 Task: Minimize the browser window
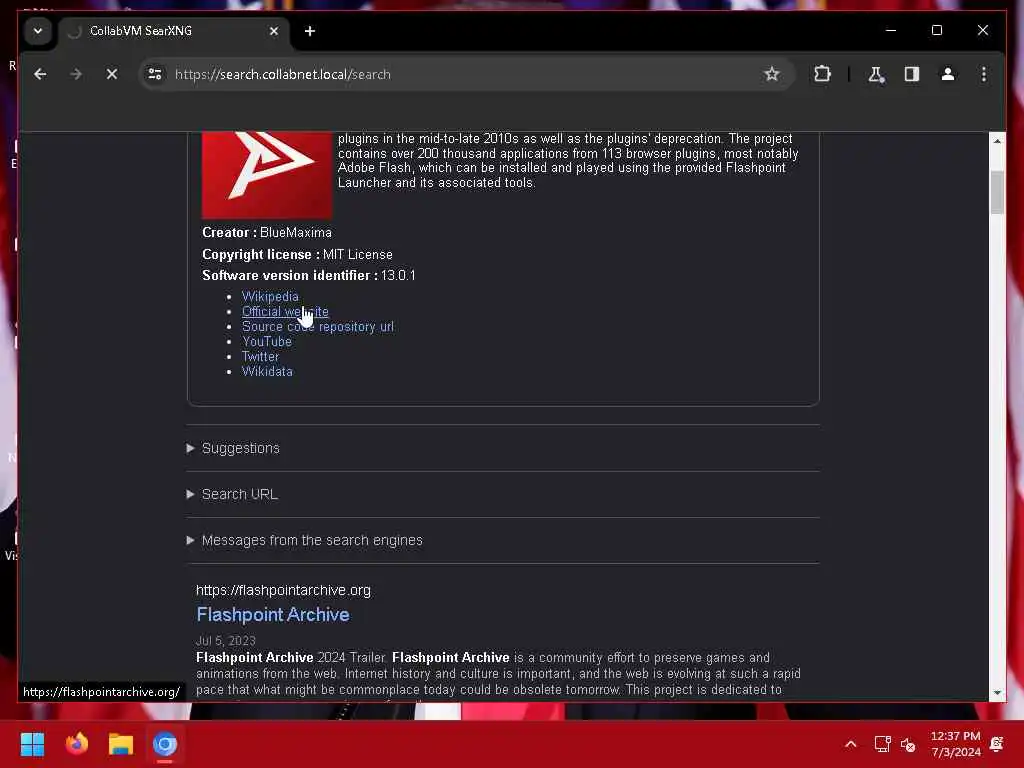point(891,30)
